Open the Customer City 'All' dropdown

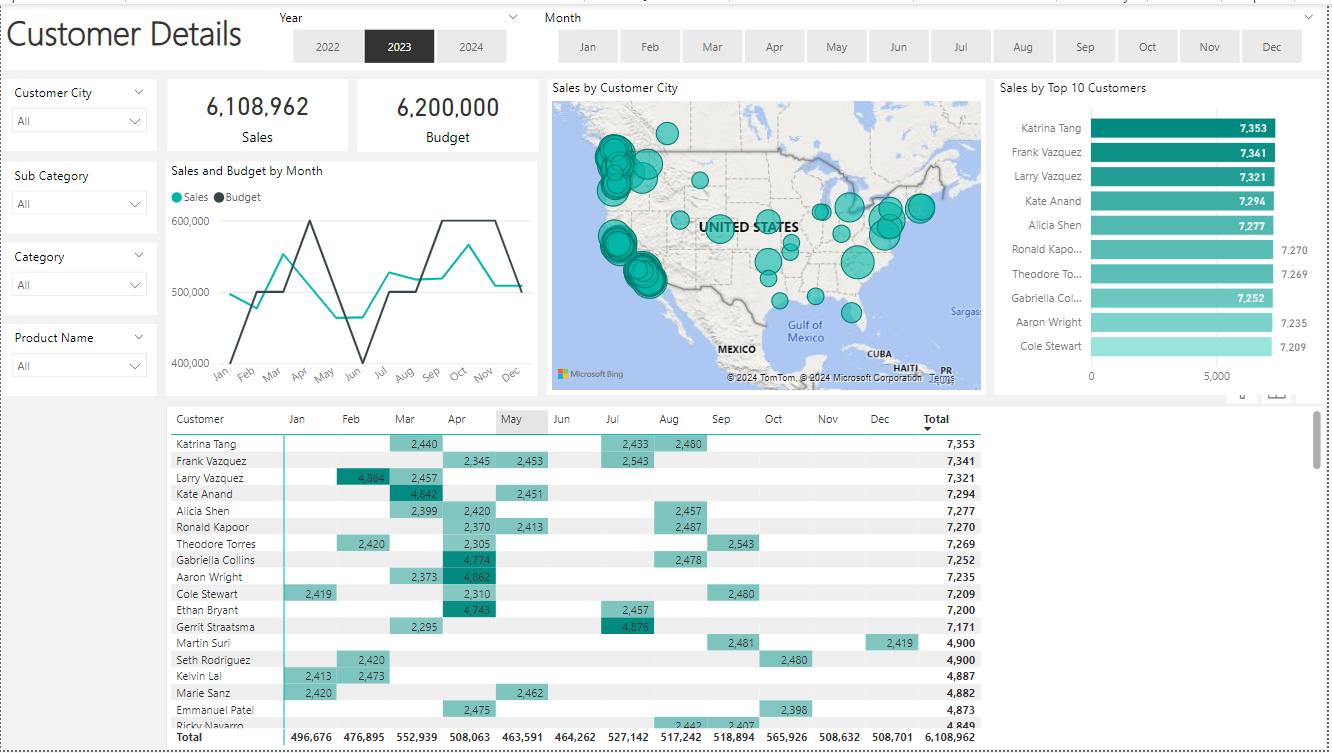(x=80, y=121)
